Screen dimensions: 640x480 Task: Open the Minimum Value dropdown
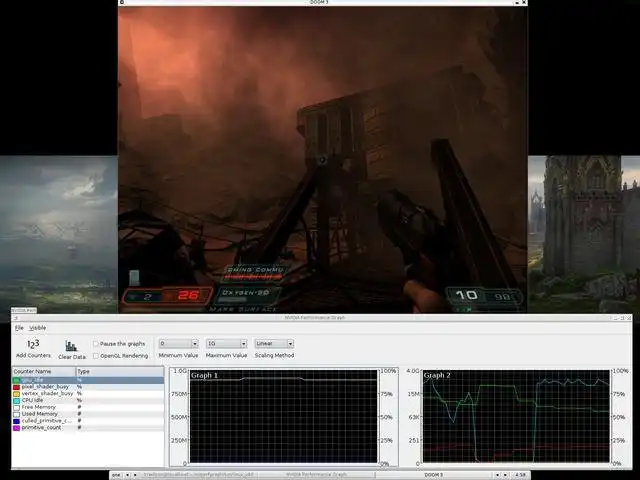[178, 344]
